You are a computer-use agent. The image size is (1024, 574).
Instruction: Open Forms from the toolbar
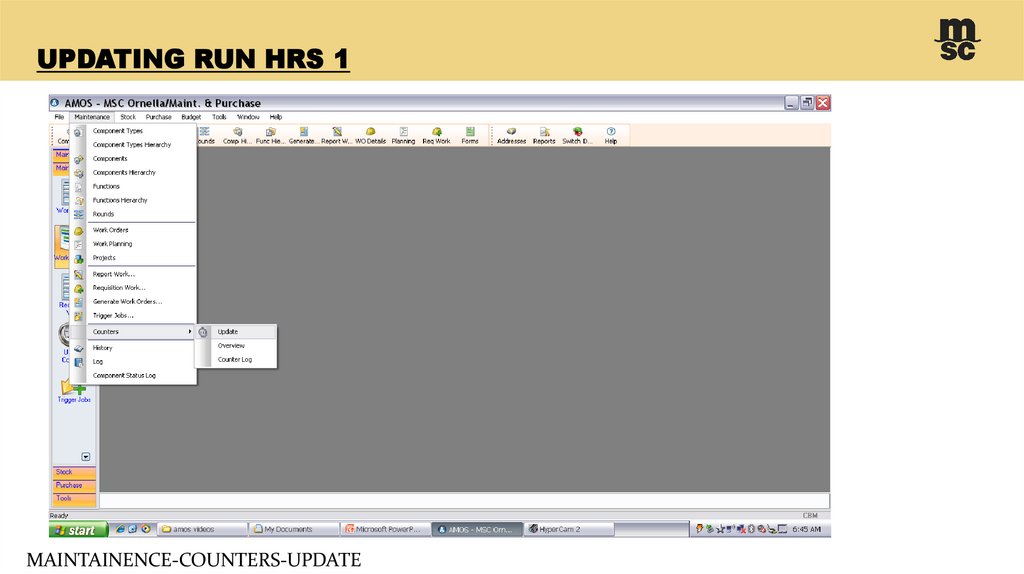tap(470, 136)
